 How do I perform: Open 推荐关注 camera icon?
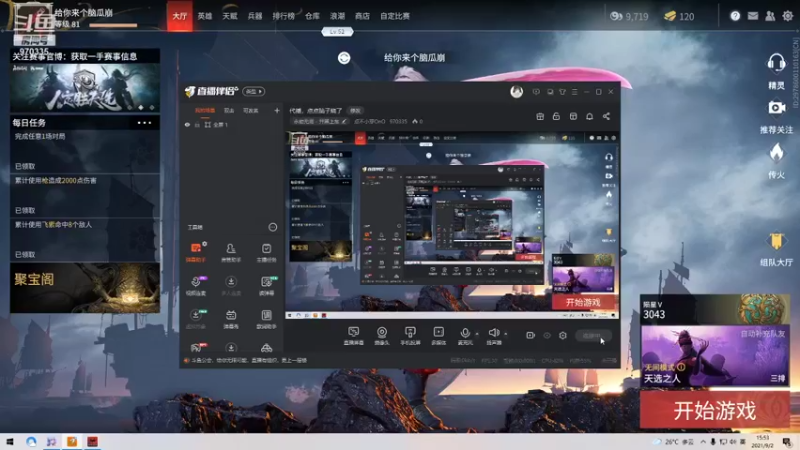pyautogui.click(x=776, y=108)
